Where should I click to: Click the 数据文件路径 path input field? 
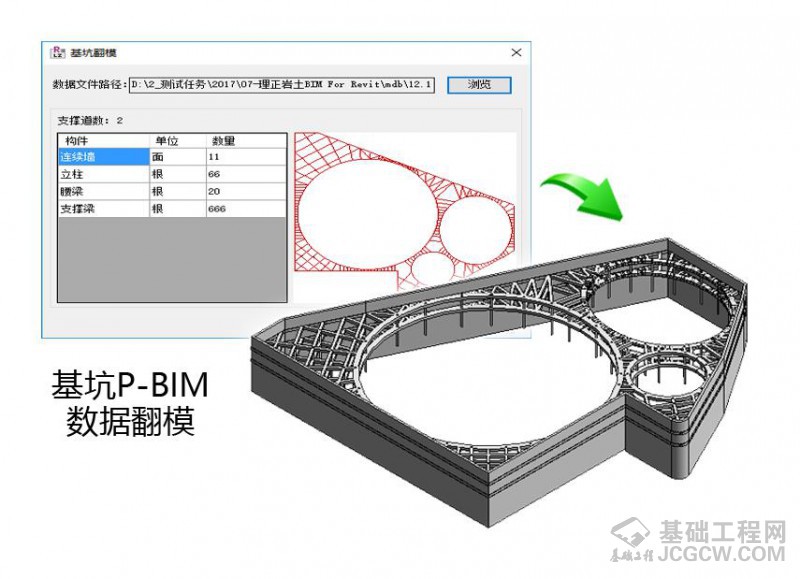click(283, 85)
